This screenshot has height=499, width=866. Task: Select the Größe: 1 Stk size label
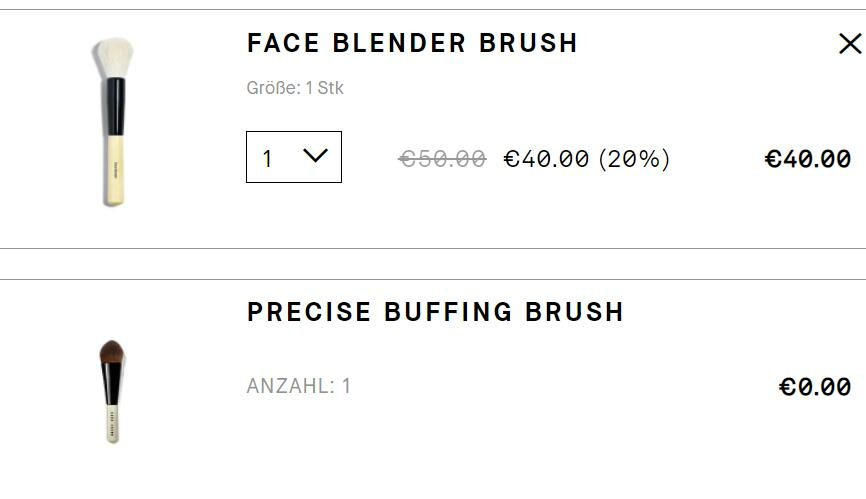(295, 88)
